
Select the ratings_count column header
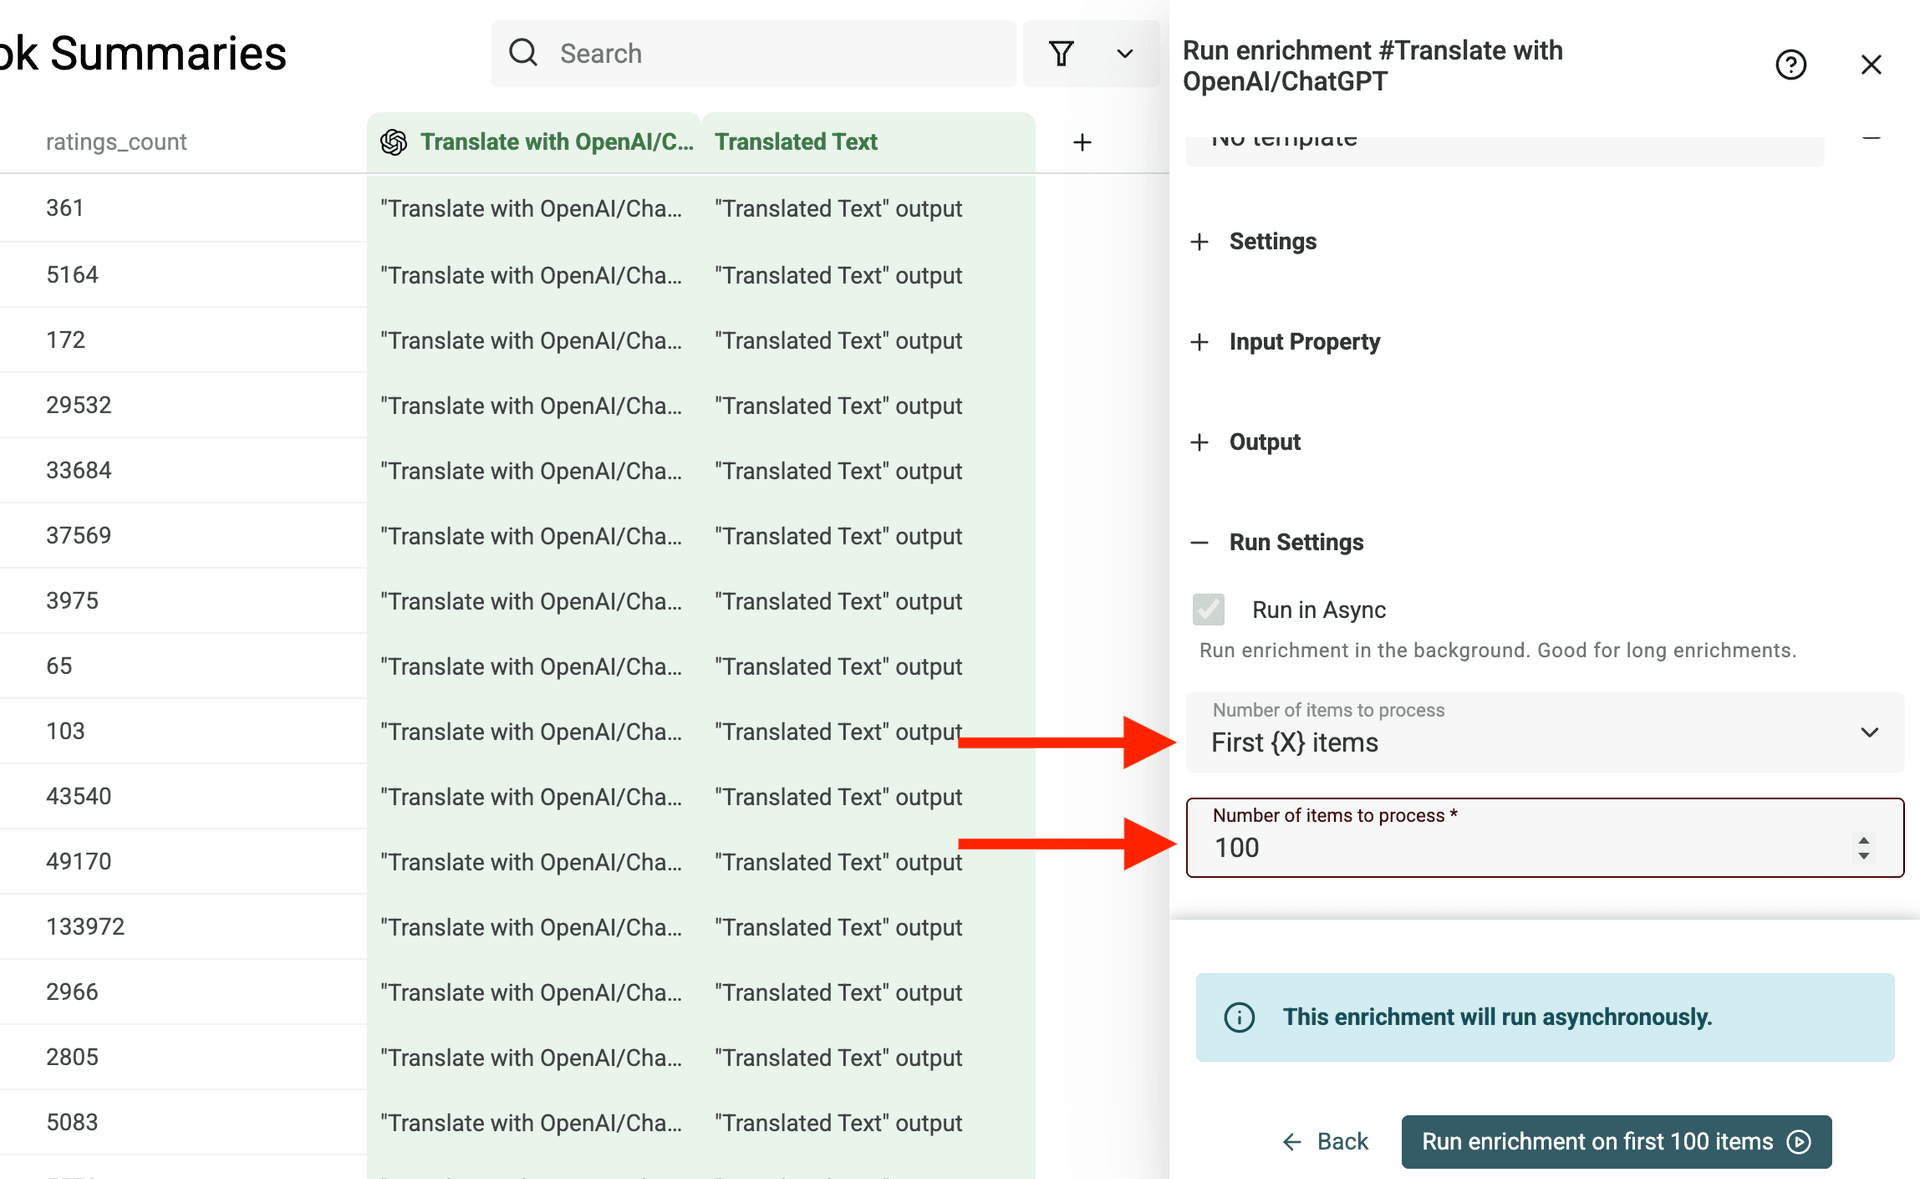click(x=116, y=142)
